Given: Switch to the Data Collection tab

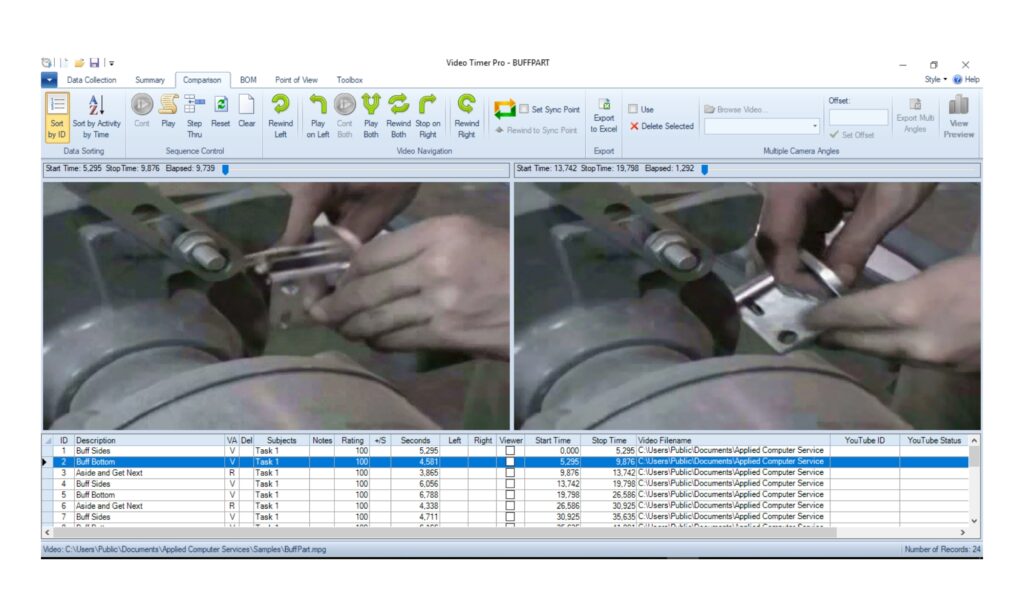Looking at the screenshot, I should click(91, 80).
